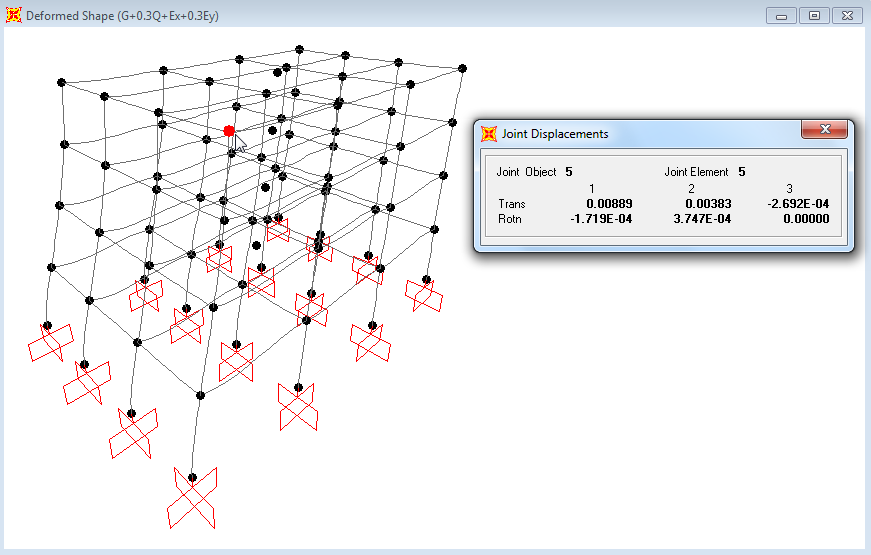Click the Joint Object label
871x555 pixels.
coord(526,172)
